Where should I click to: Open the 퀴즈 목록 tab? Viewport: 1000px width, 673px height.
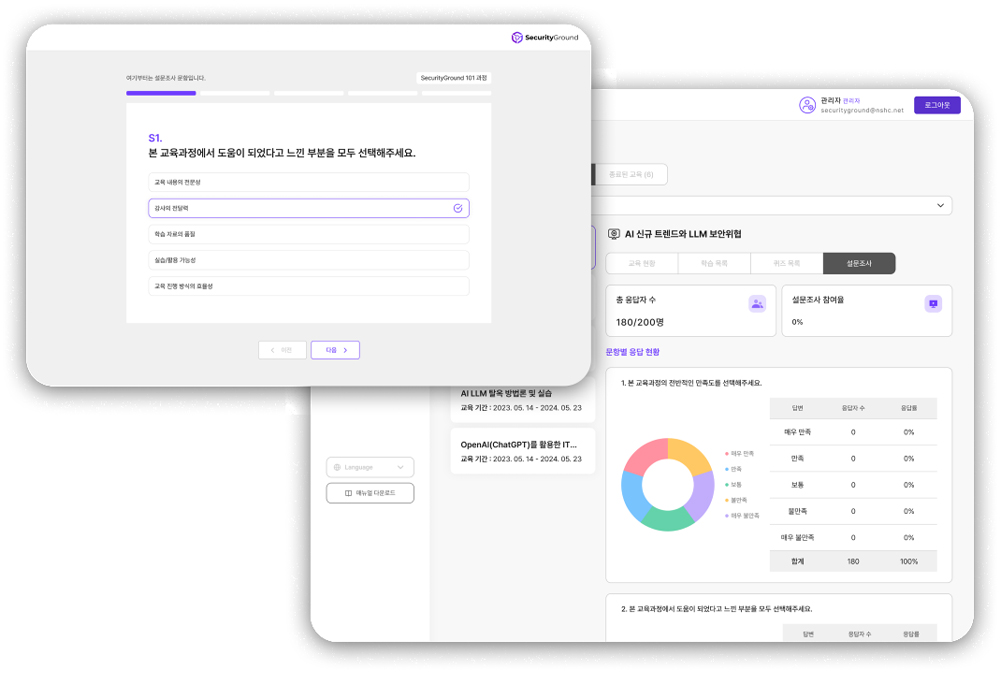(x=786, y=264)
